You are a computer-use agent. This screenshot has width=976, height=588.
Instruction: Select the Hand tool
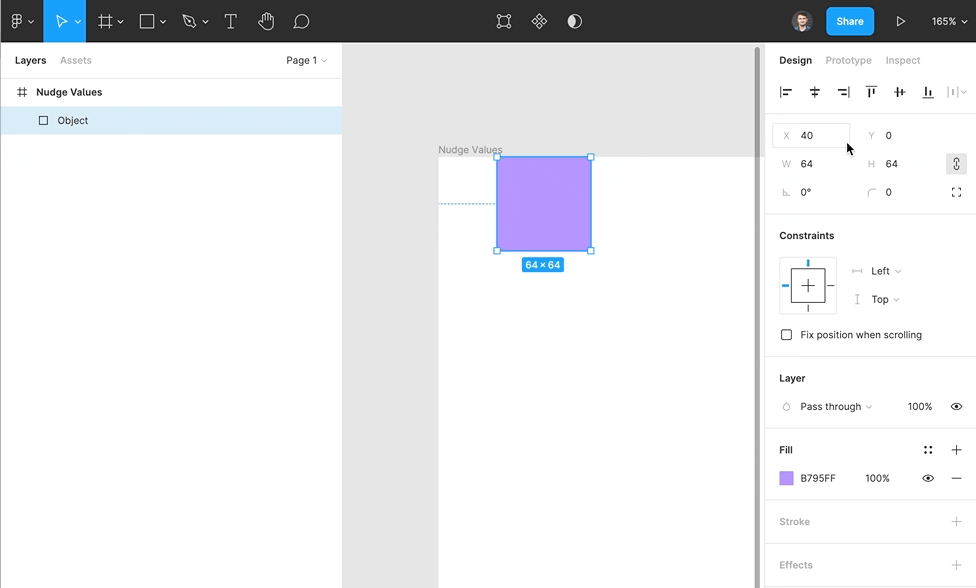click(x=266, y=21)
